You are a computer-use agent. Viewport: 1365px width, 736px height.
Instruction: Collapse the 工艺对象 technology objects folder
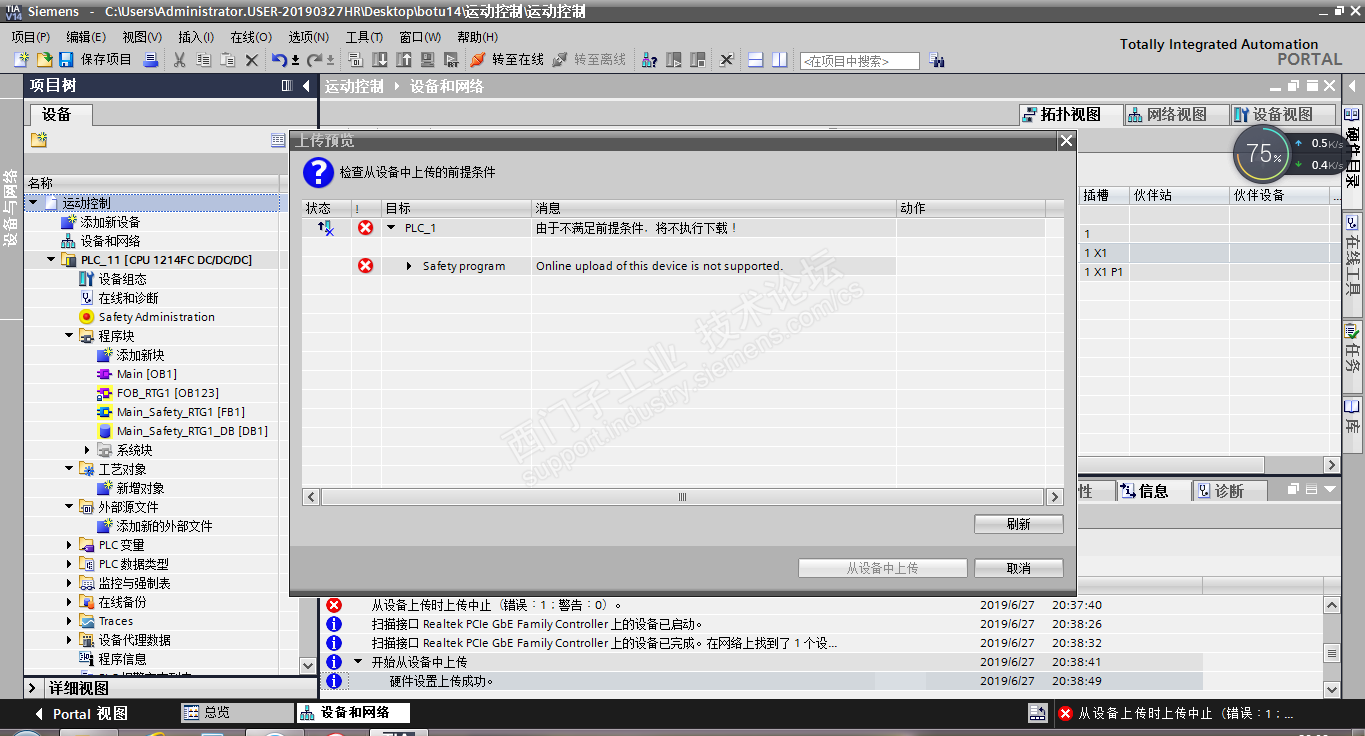69,469
